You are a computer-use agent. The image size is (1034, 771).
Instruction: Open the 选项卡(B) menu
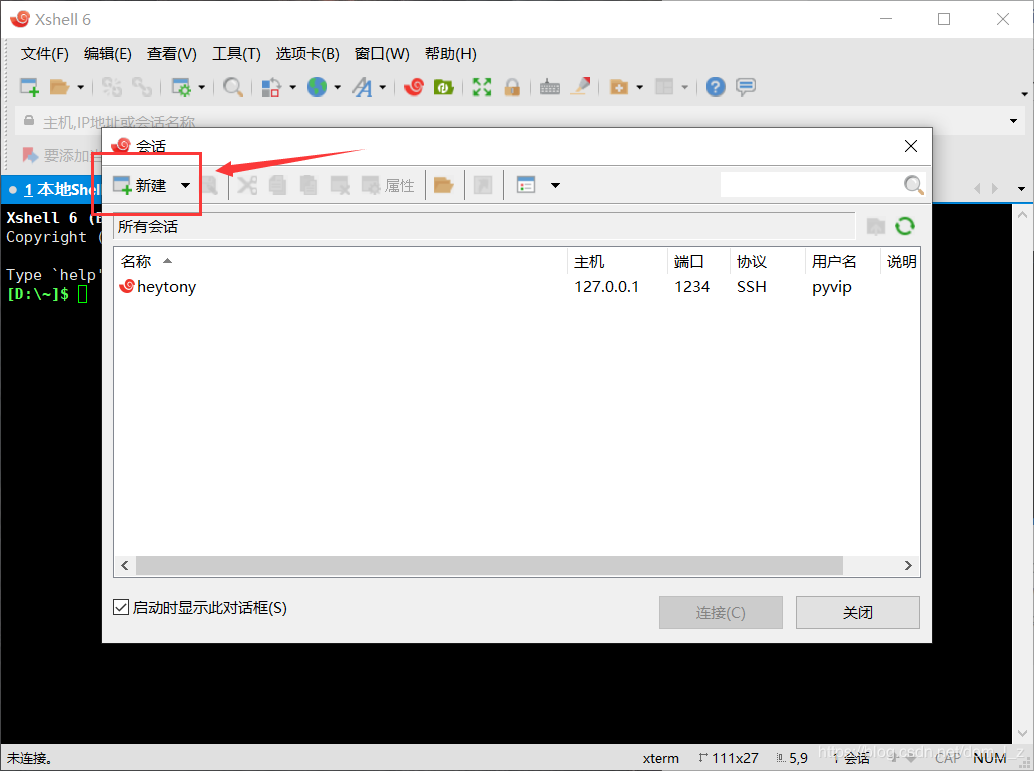[307, 54]
